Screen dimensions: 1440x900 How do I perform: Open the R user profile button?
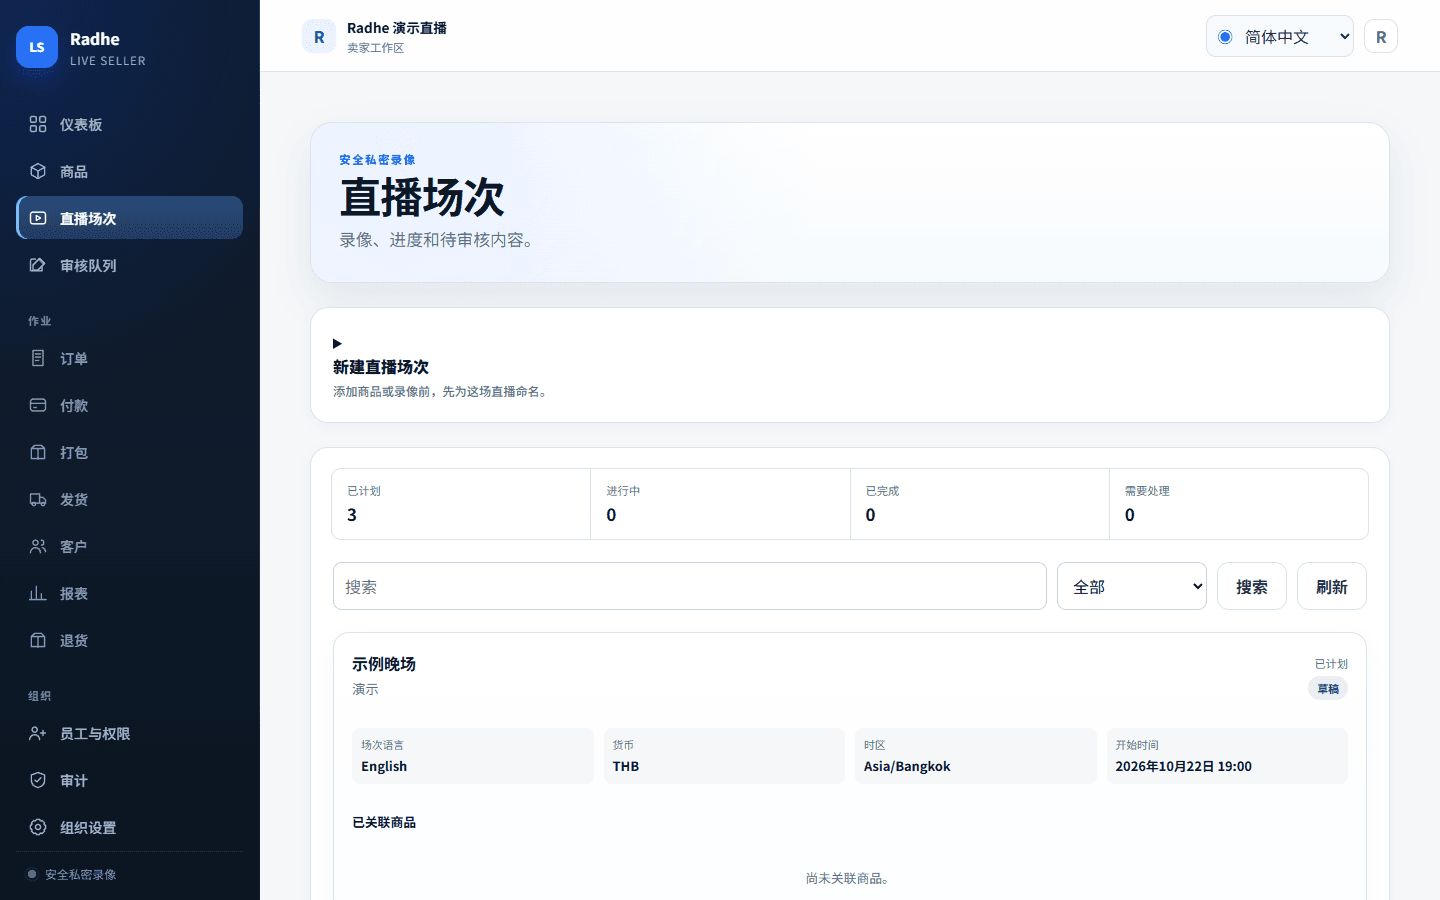pos(1381,37)
